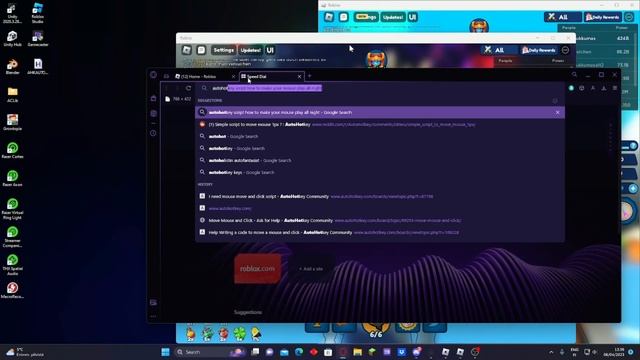Remove the highlighted autohotkey suggestion

(558, 112)
